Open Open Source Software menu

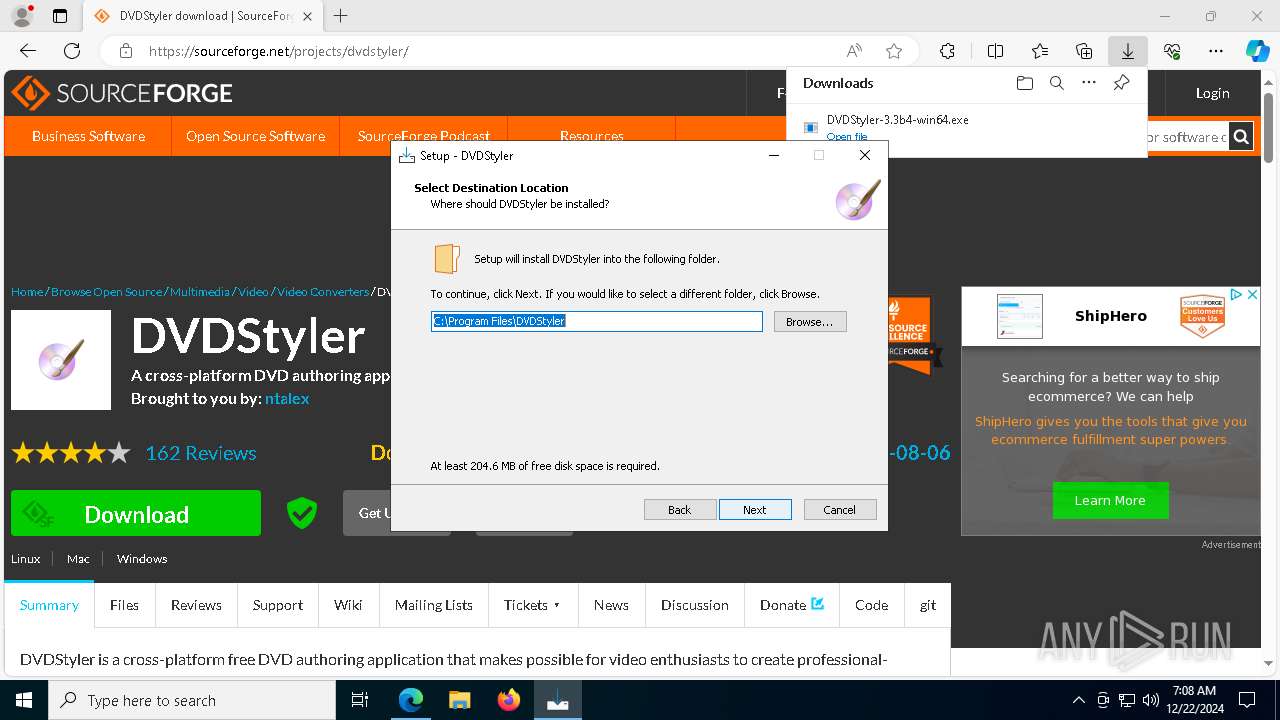click(x=256, y=136)
